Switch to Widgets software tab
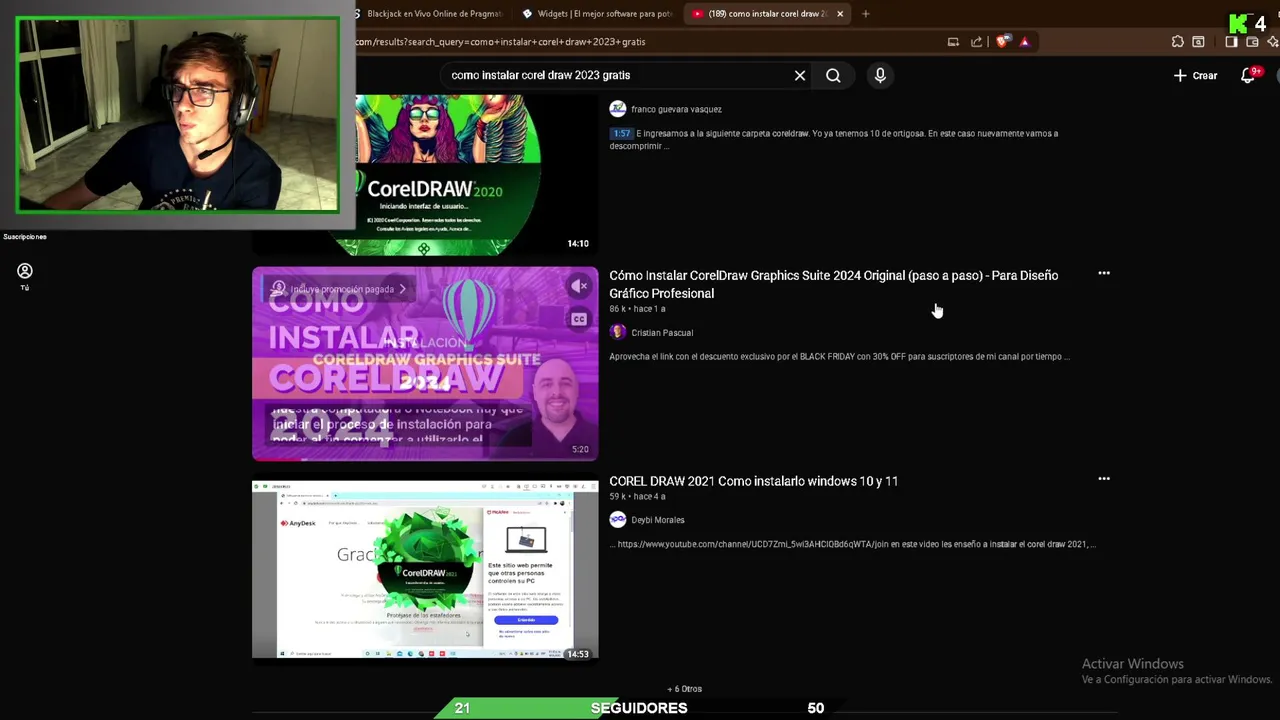 [x=598, y=14]
